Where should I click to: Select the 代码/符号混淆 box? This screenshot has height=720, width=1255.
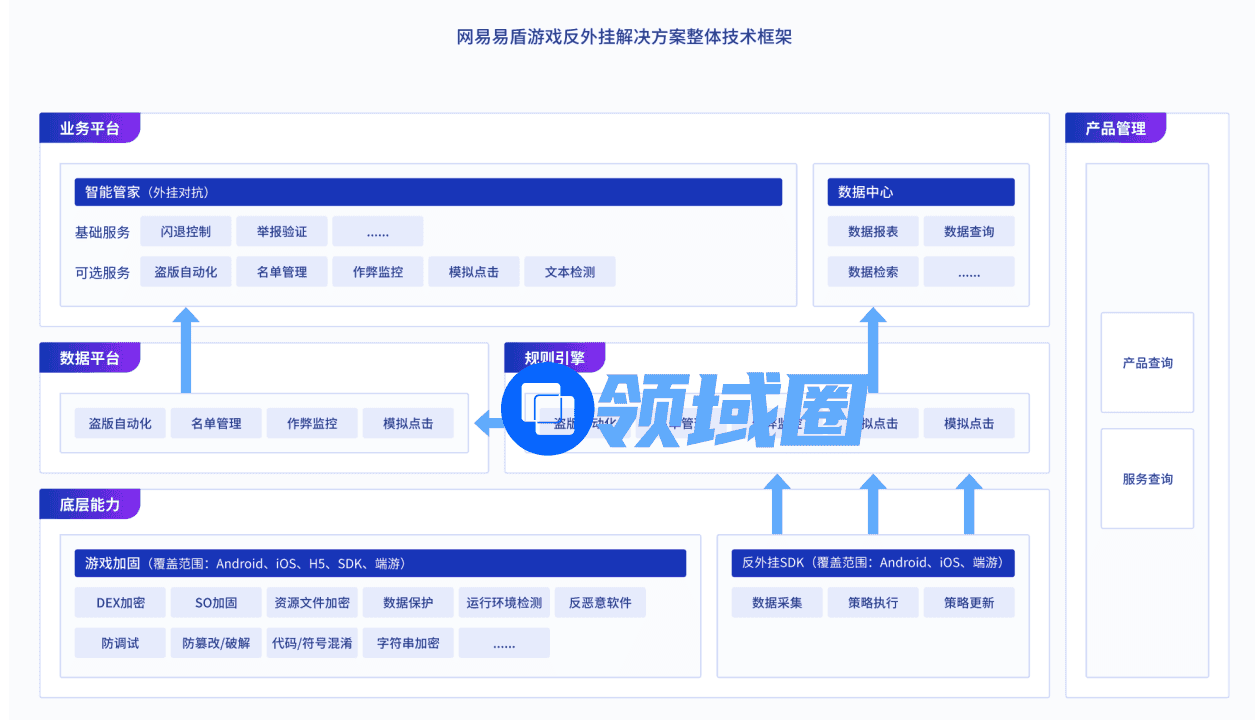(x=312, y=643)
